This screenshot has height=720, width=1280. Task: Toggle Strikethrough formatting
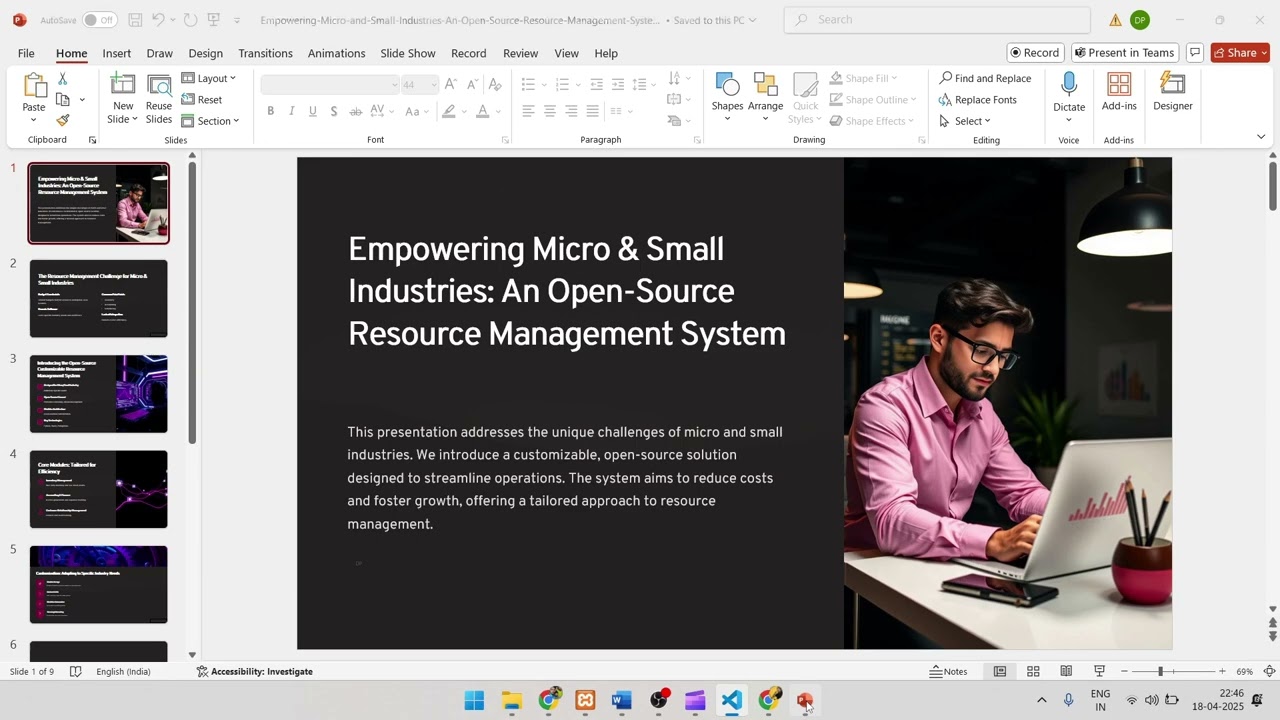click(355, 111)
